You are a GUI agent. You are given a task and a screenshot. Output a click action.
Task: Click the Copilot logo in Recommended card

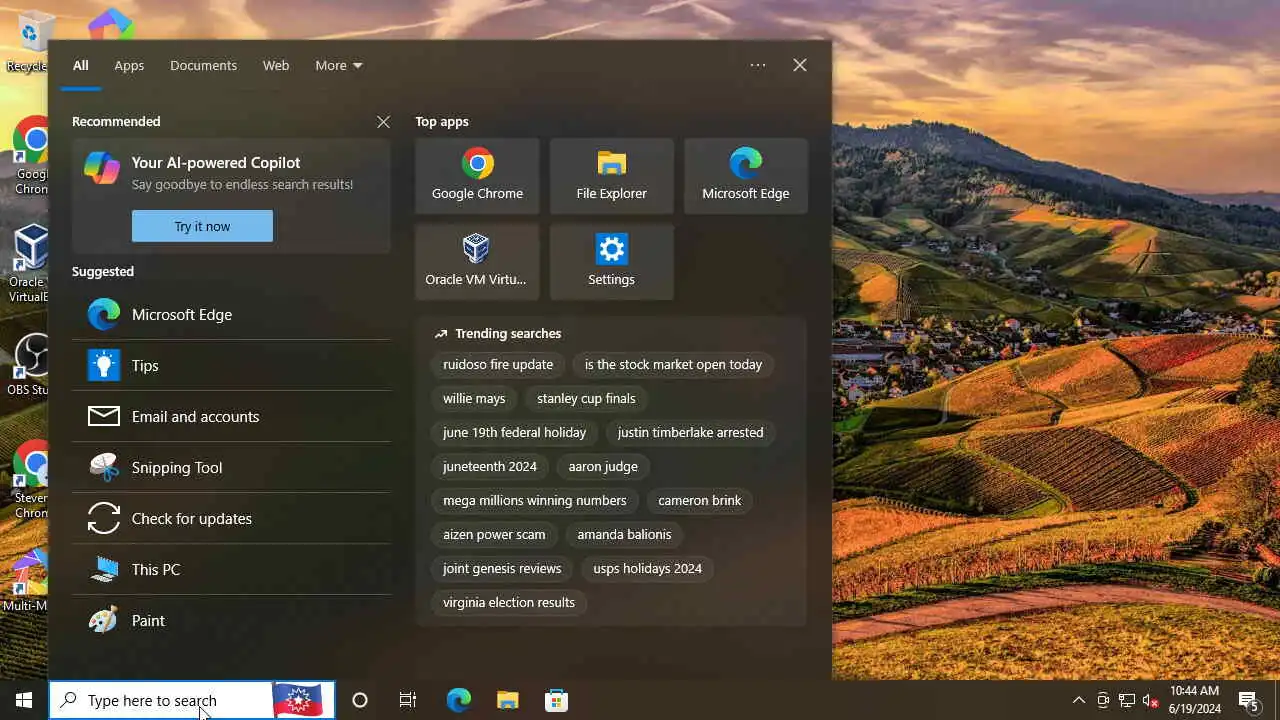(x=102, y=167)
